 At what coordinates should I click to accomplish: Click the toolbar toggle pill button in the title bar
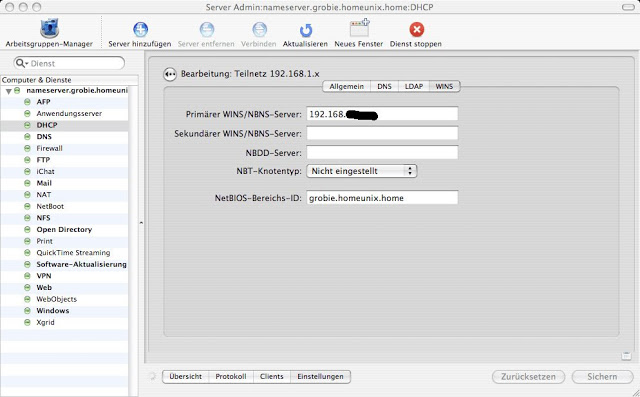[628, 7]
